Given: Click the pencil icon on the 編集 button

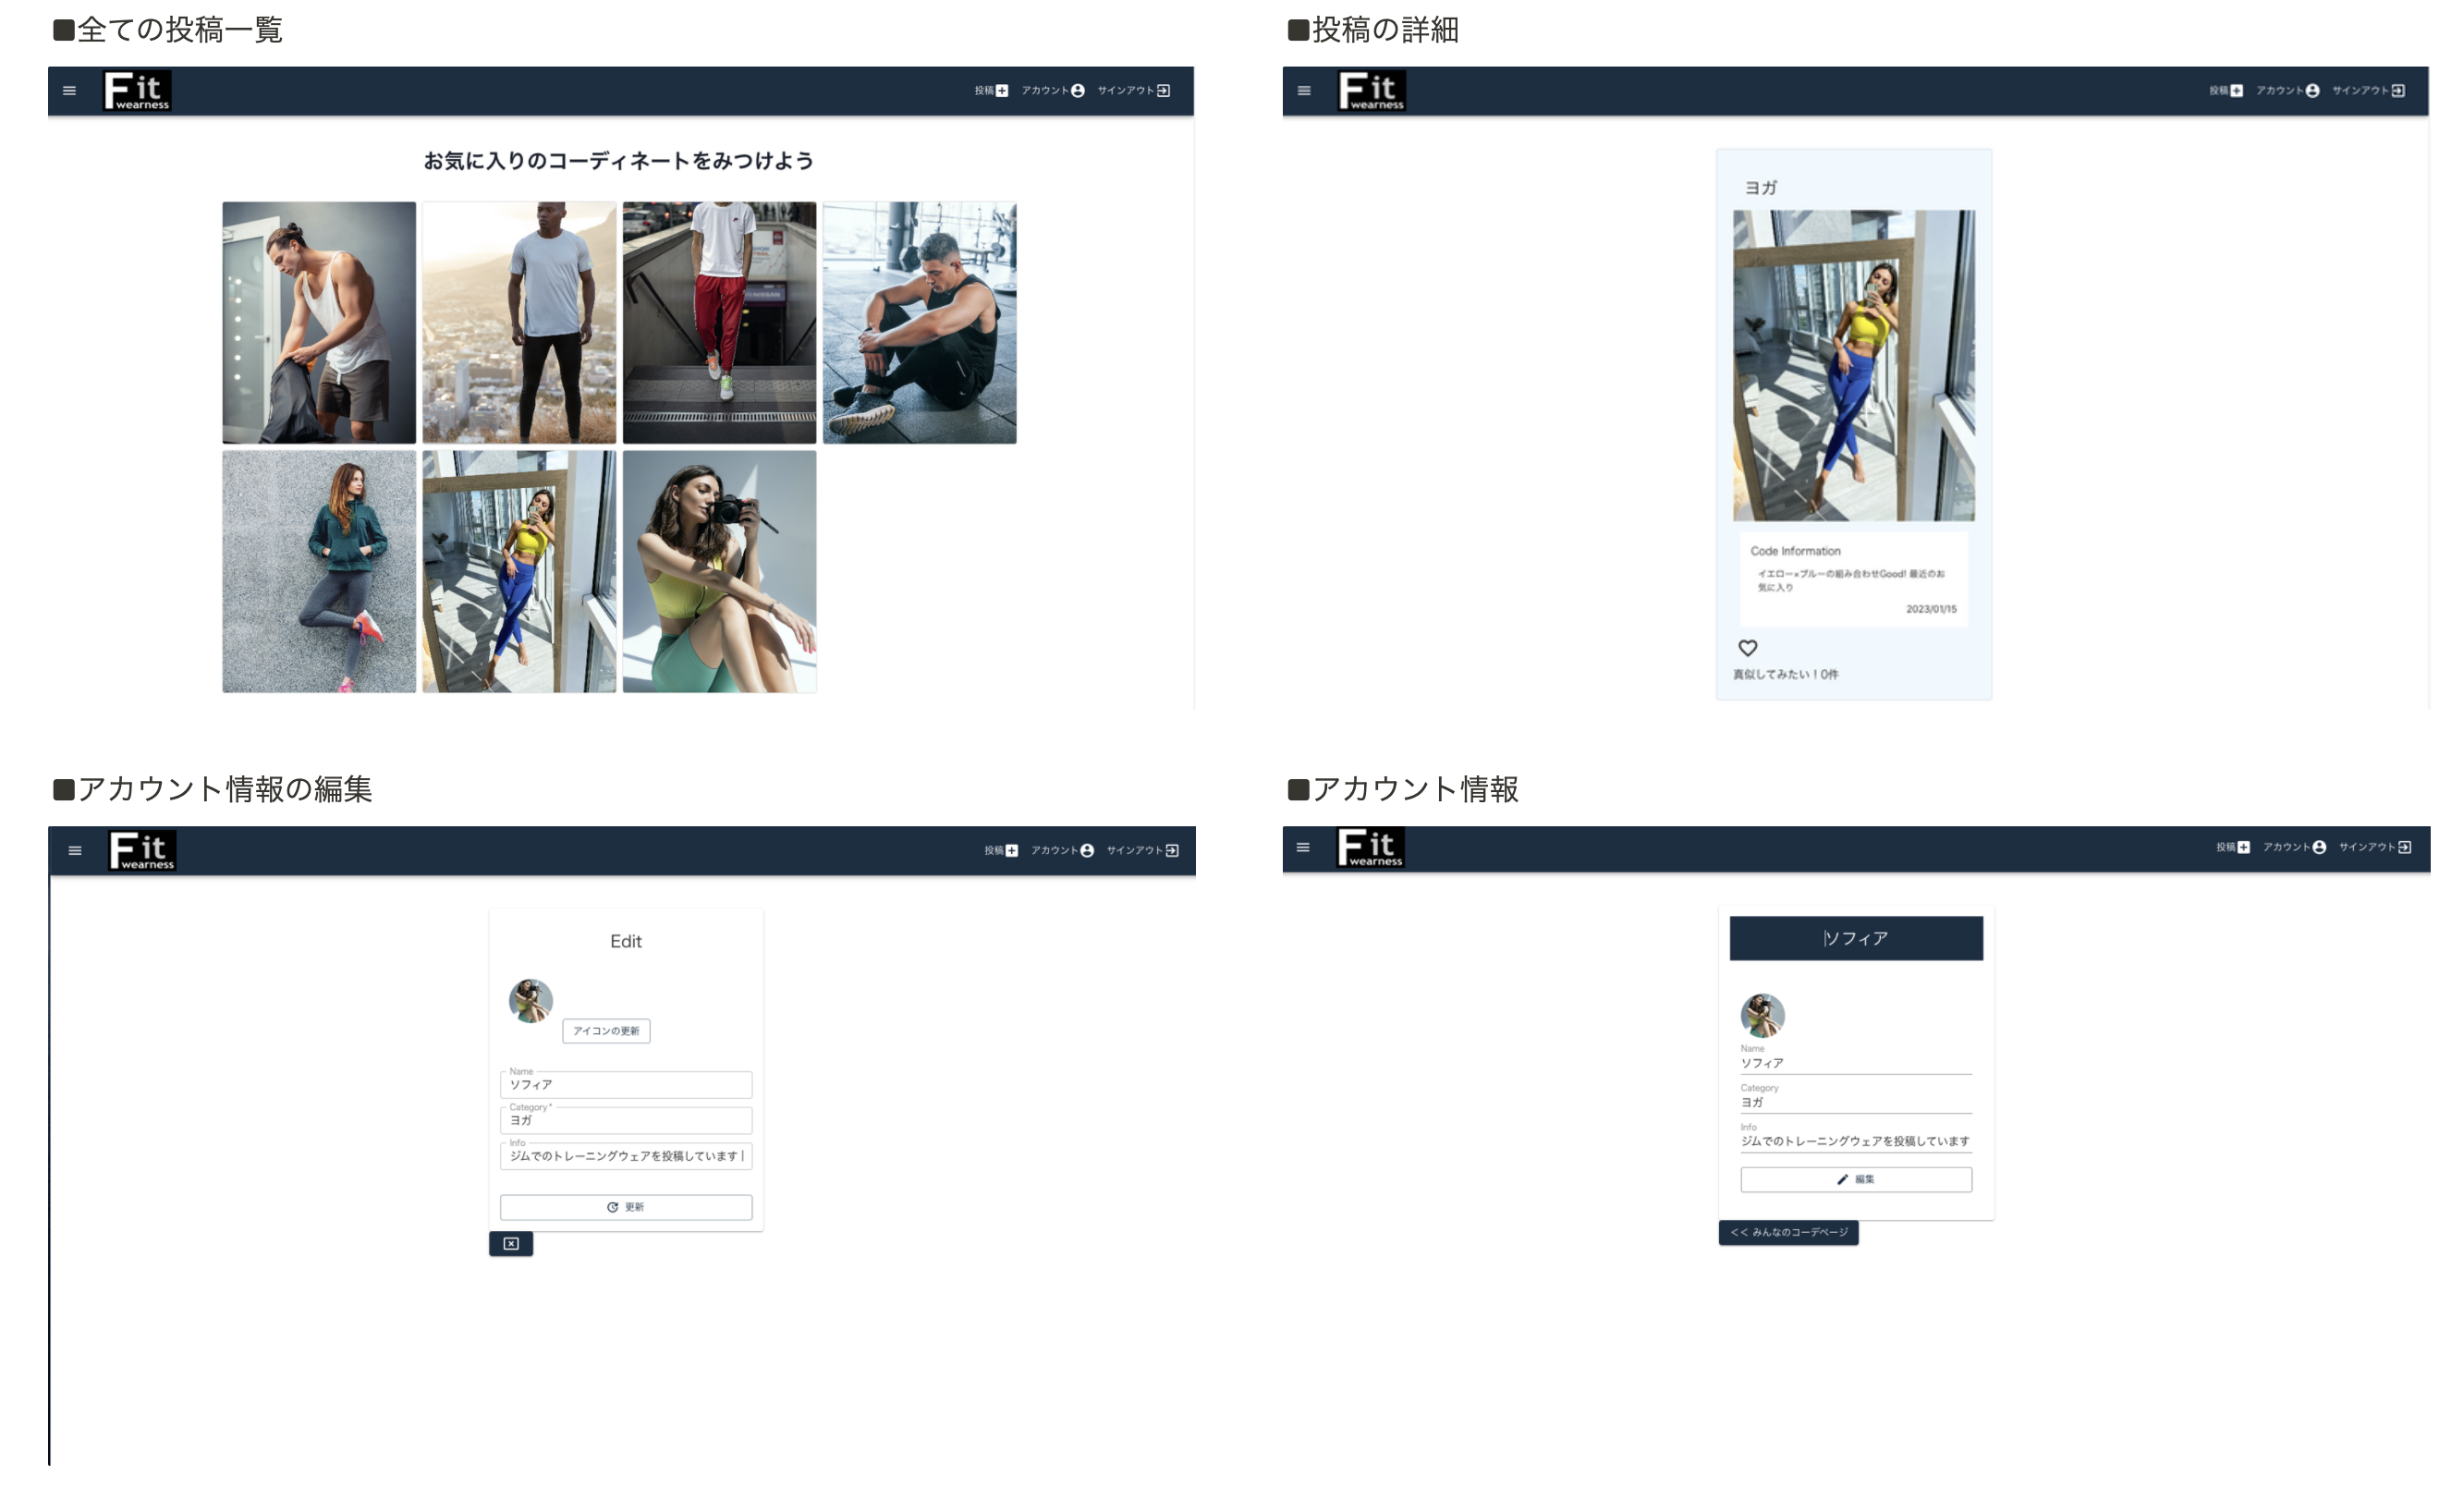Looking at the screenshot, I should 1841,1179.
